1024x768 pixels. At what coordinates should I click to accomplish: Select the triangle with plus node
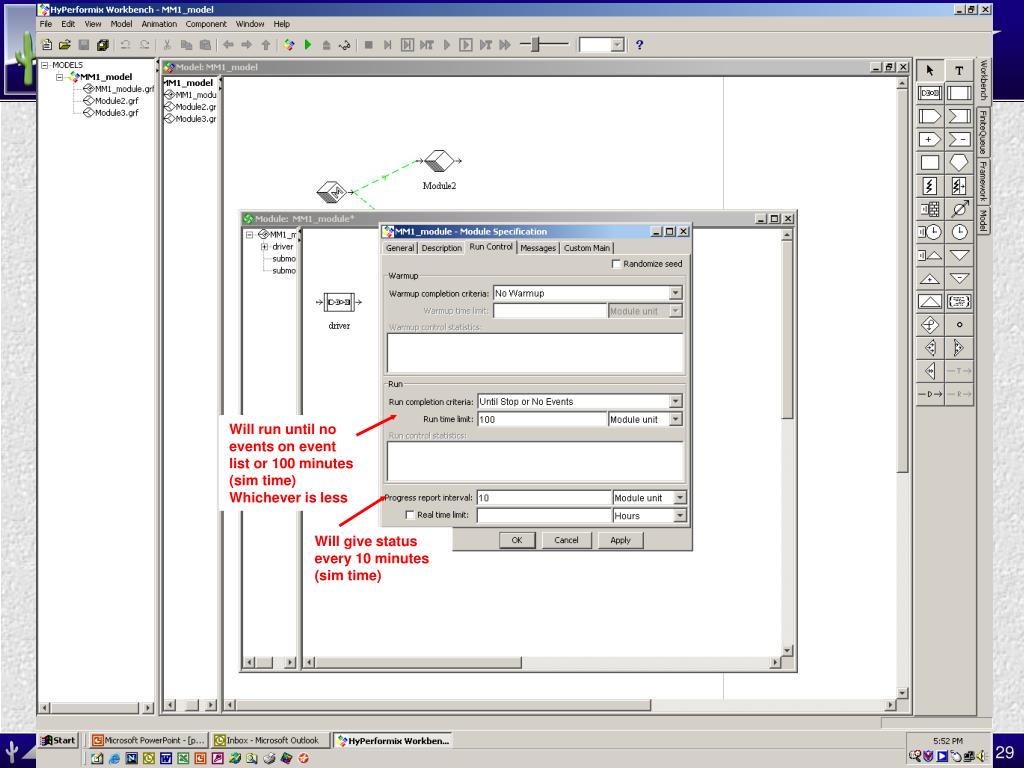pyautogui.click(x=930, y=279)
